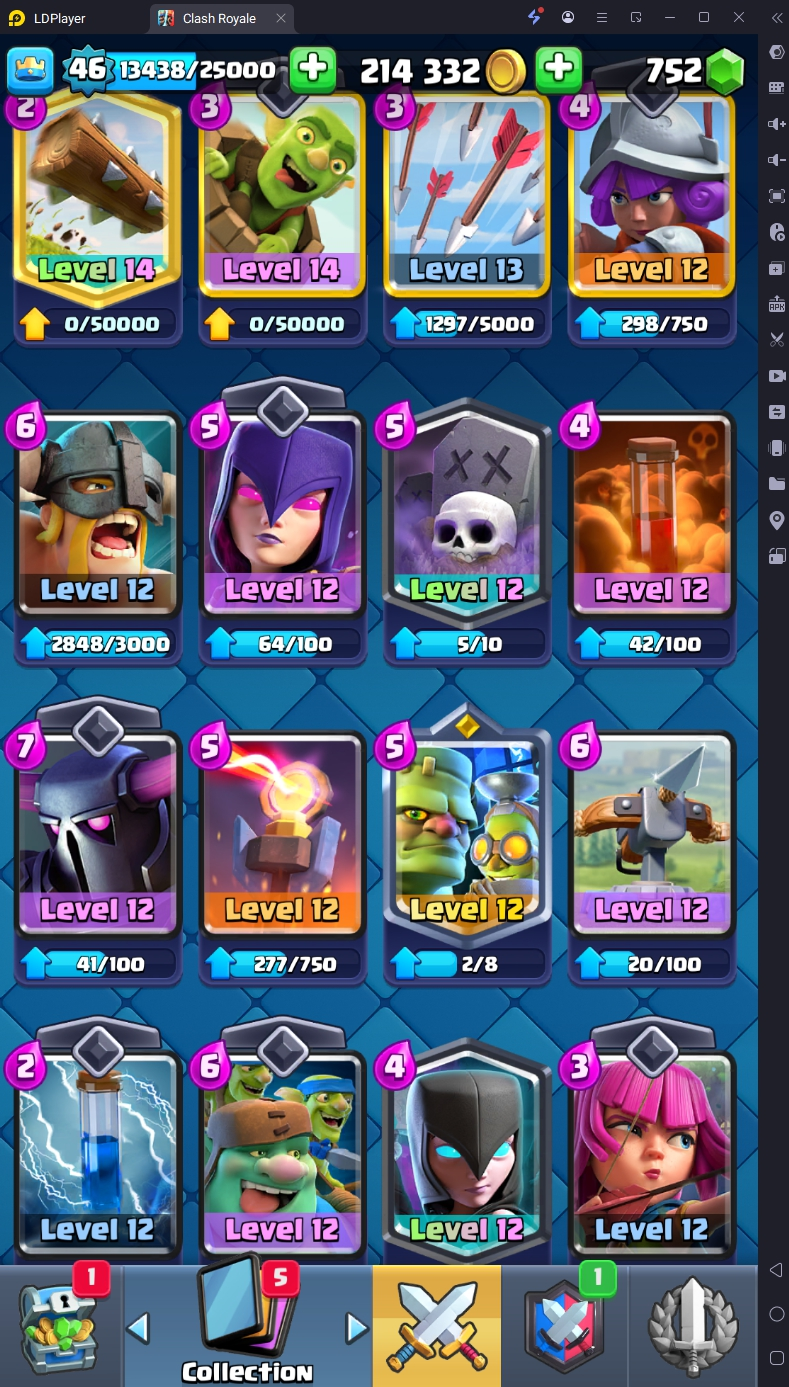Tap the green plus beside experience bar

click(313, 69)
